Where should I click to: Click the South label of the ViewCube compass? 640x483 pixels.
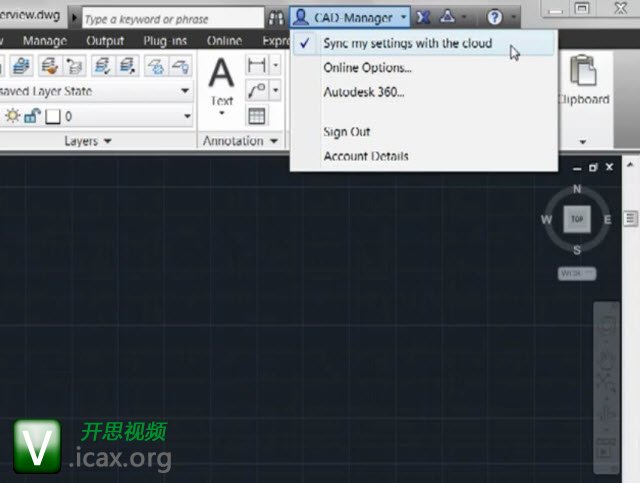click(x=577, y=250)
